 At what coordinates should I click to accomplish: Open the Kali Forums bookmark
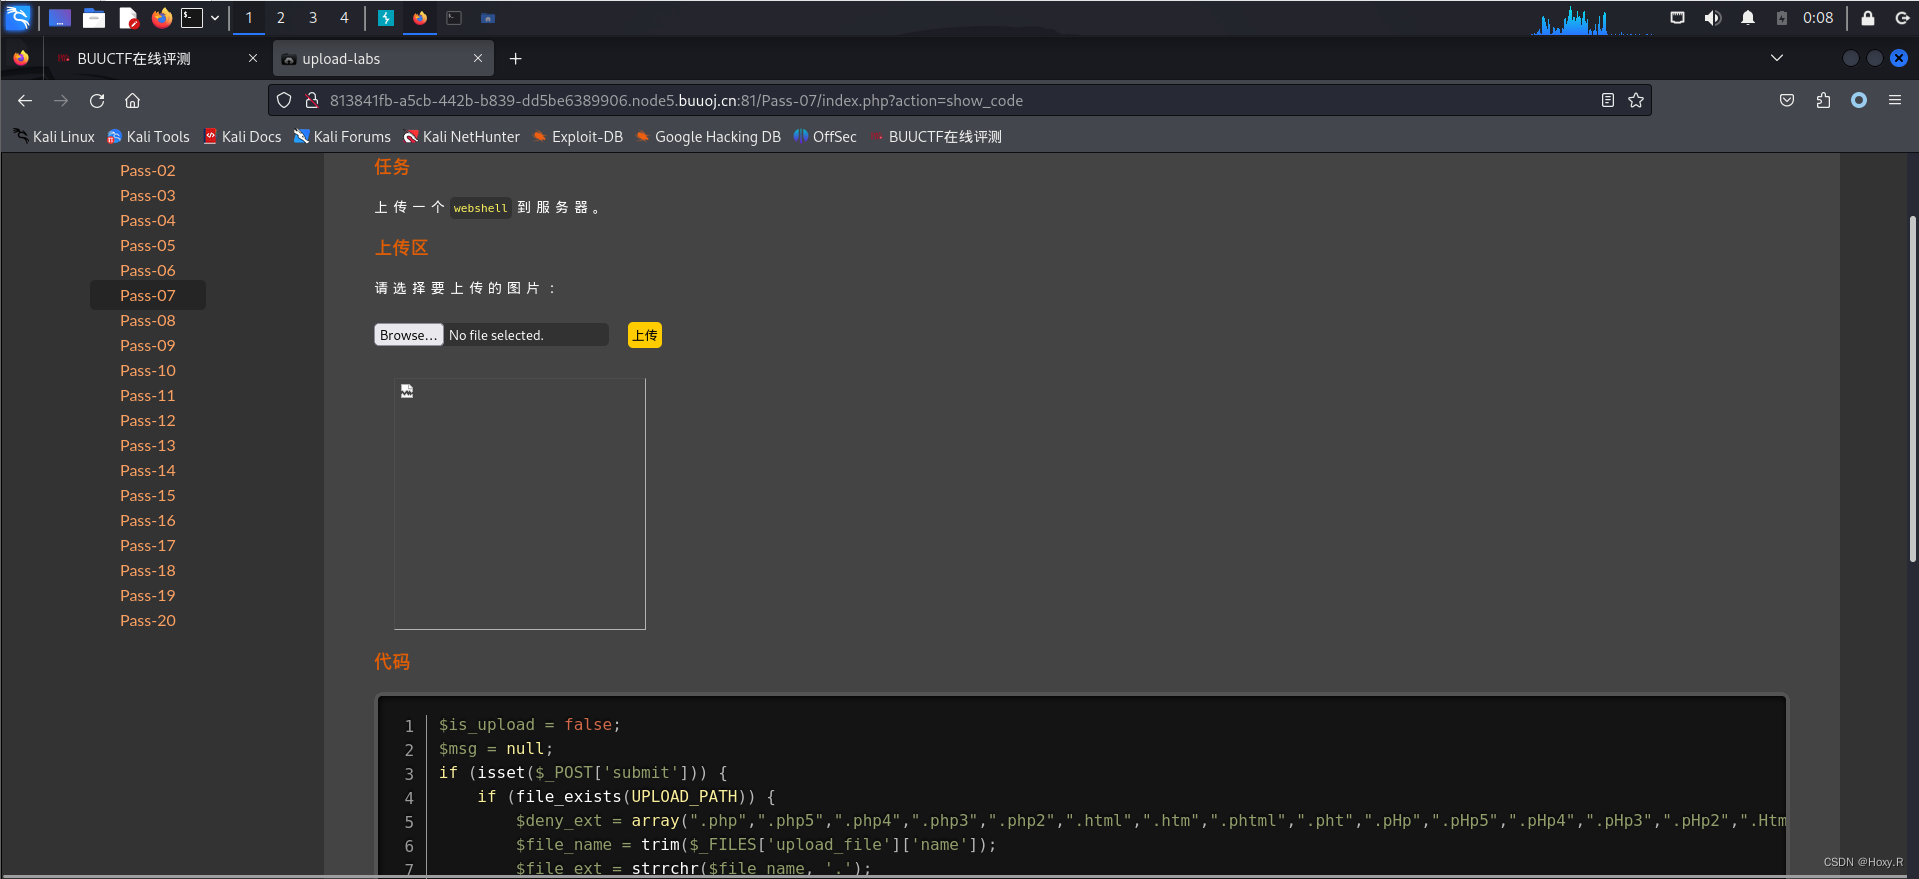pyautogui.click(x=342, y=137)
